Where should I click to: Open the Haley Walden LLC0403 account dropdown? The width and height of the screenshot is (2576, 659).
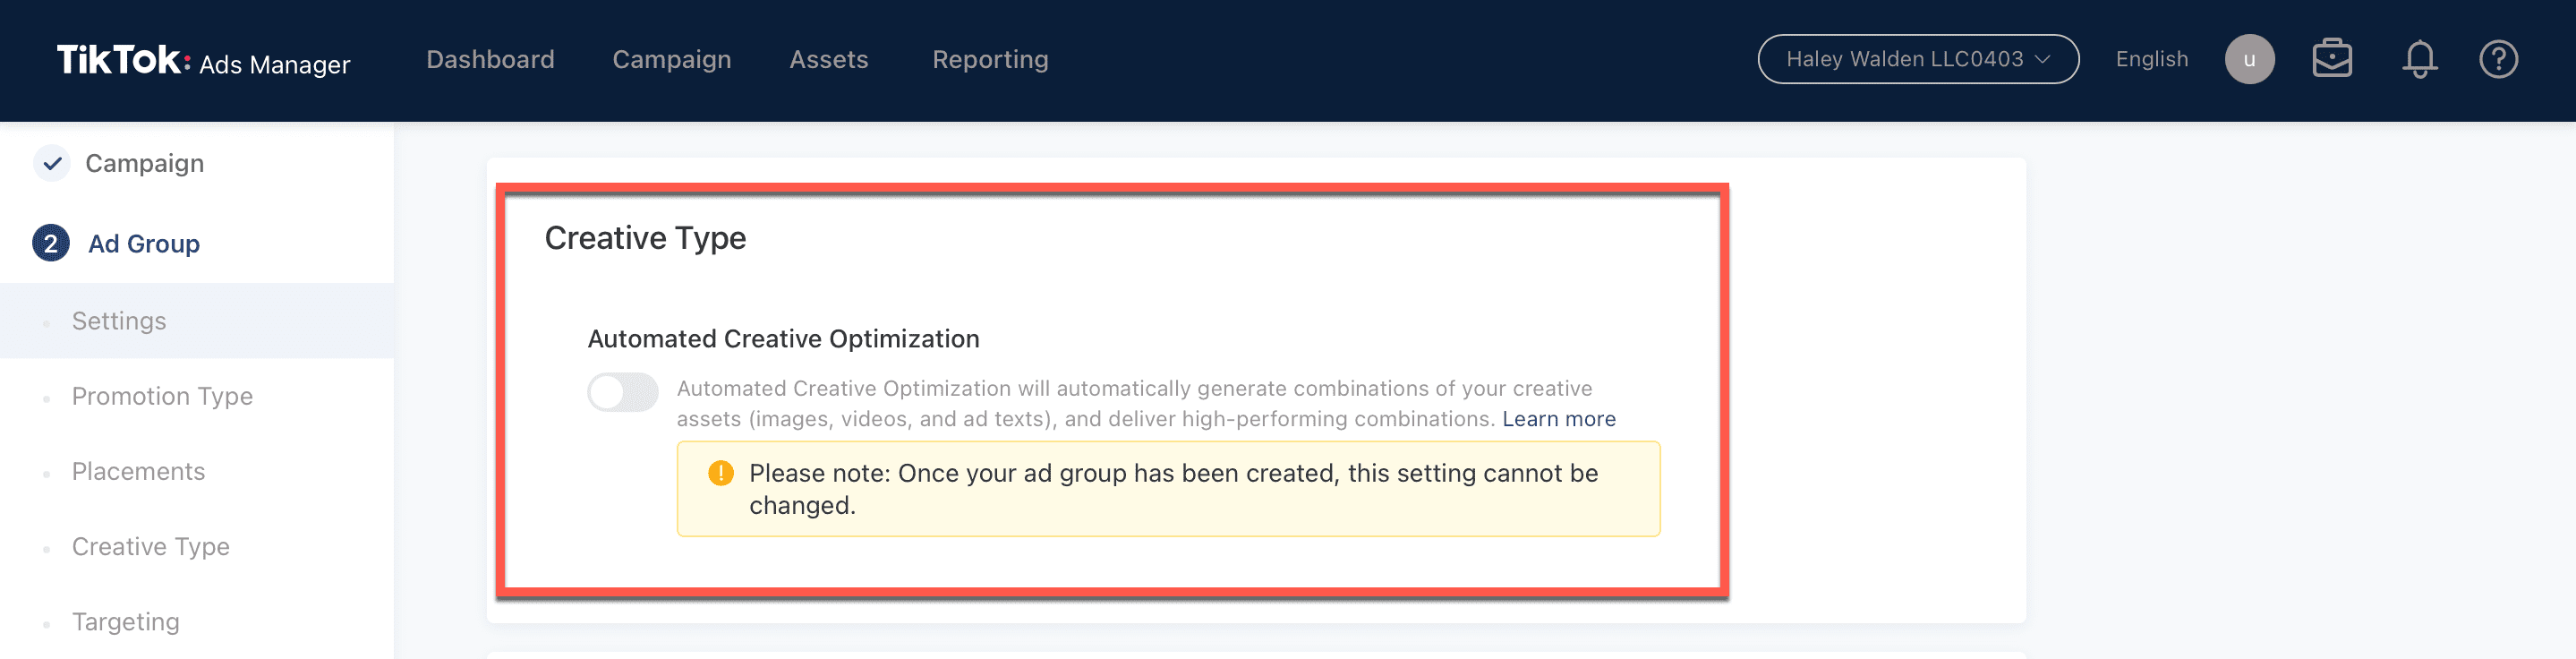[x=1917, y=60]
